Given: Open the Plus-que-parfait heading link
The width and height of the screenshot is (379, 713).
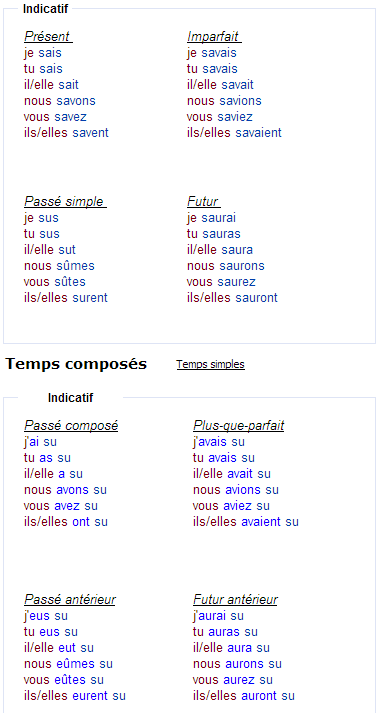Looking at the screenshot, I should click(238, 426).
